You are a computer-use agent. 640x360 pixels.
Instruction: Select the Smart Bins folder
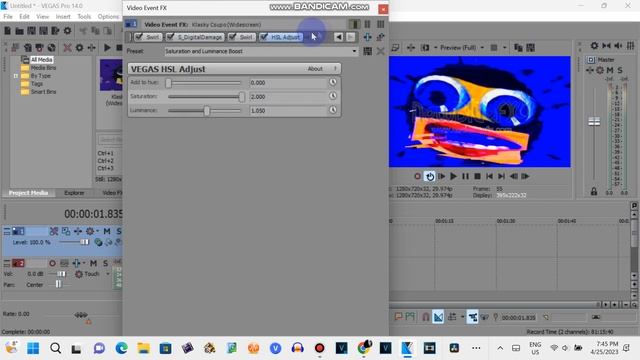(x=43, y=92)
